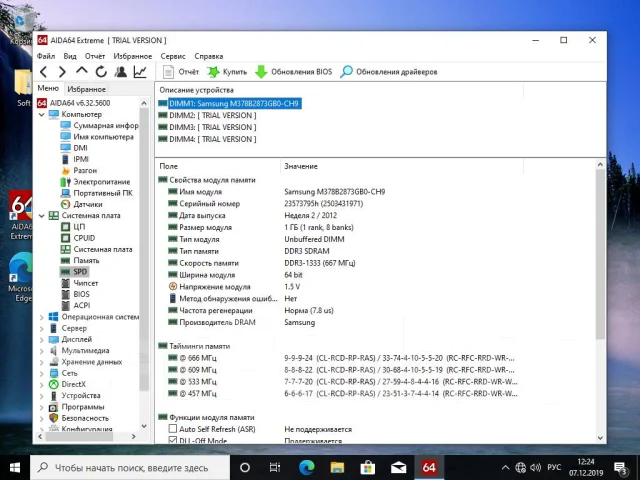The height and width of the screenshot is (480, 640).
Task: Open File Explorer from the taskbar
Action: coord(337,467)
